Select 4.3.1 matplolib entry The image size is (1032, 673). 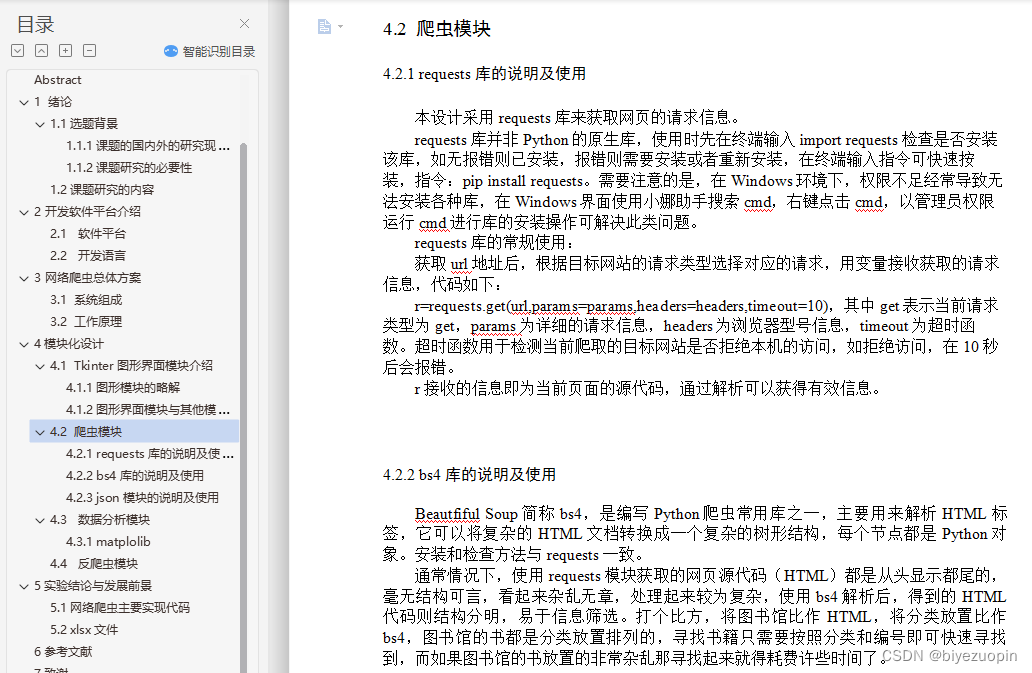tap(108, 542)
